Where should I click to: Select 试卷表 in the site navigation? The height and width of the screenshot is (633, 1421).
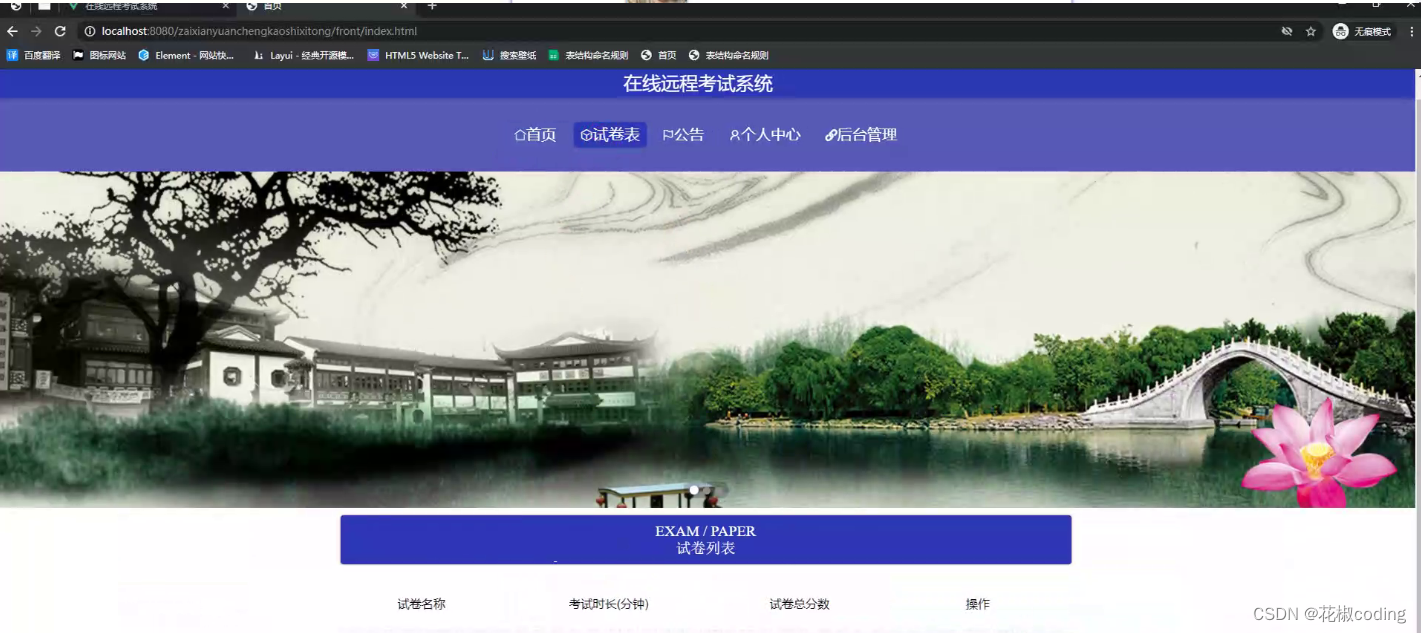(610, 135)
